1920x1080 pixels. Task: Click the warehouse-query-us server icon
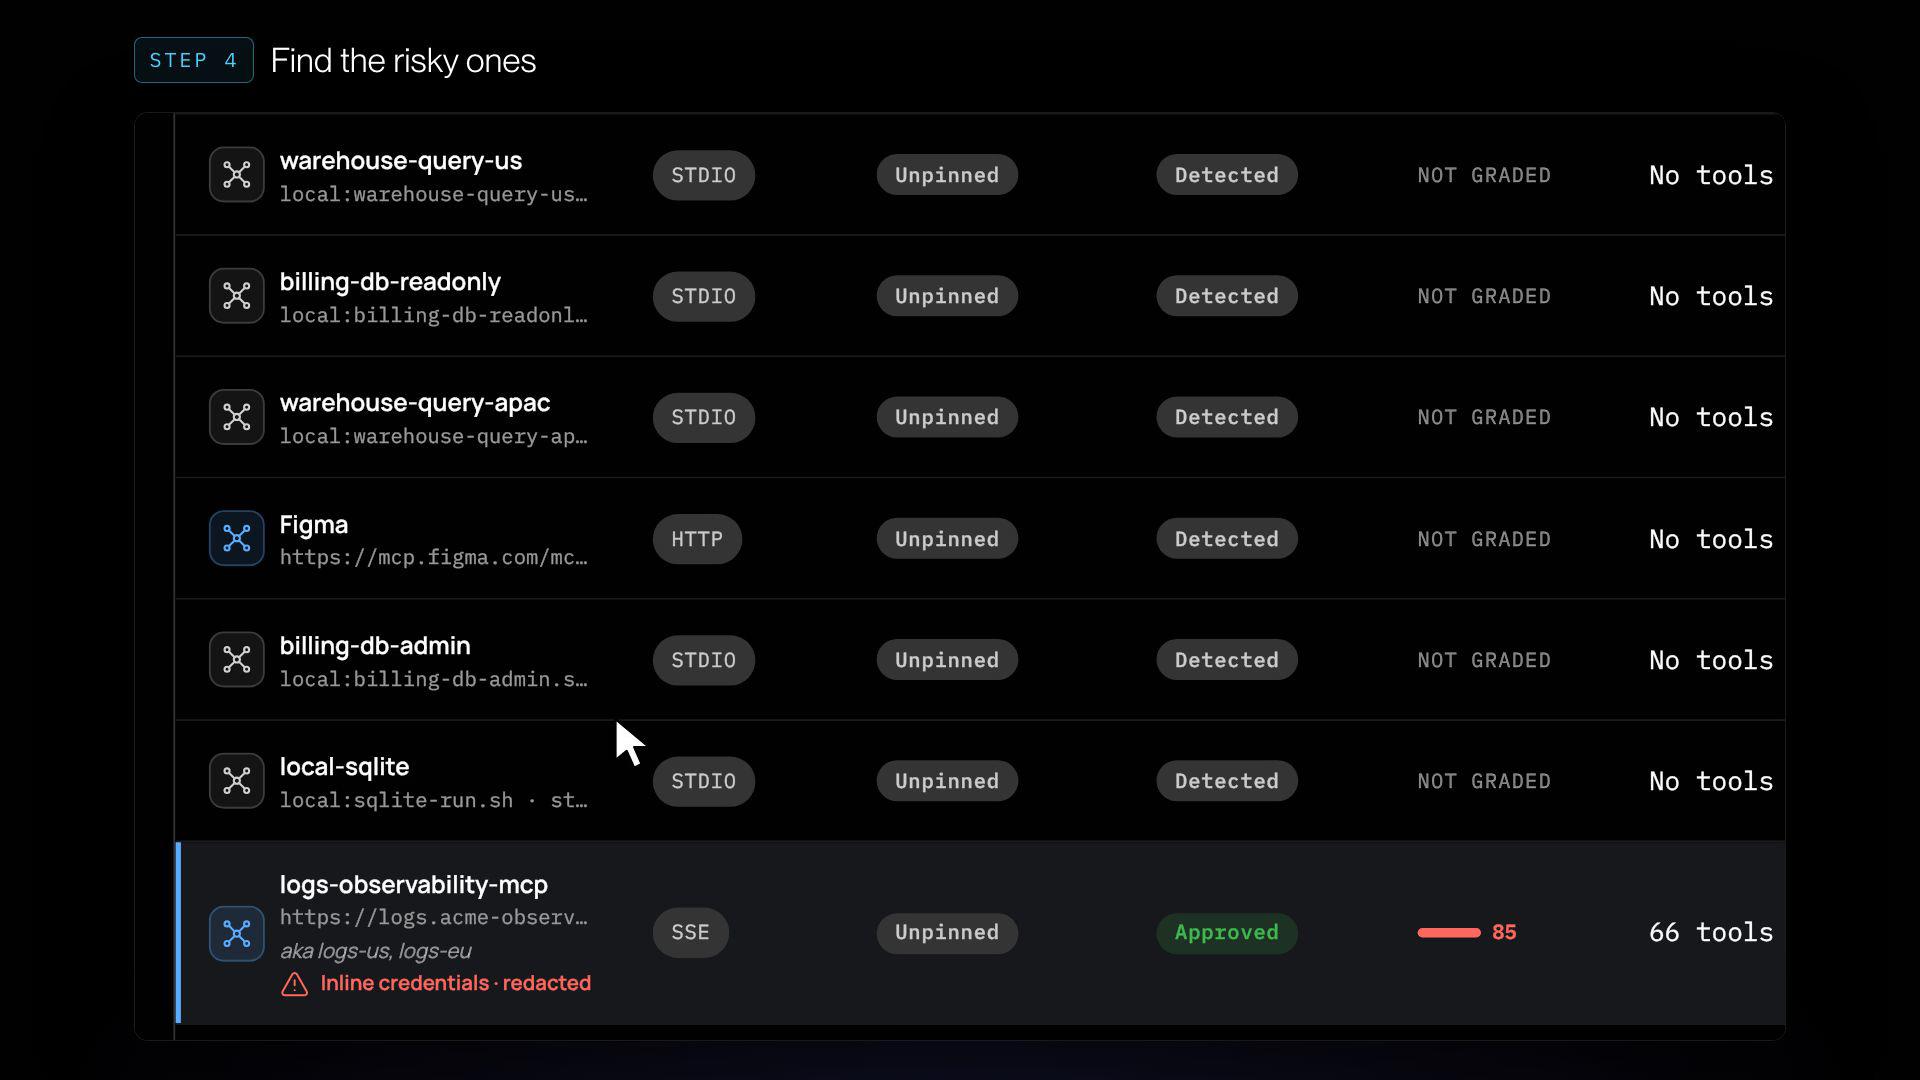click(x=236, y=175)
